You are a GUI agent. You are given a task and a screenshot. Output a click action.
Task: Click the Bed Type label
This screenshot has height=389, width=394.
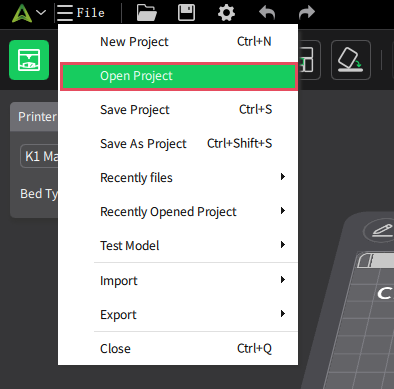point(39,194)
